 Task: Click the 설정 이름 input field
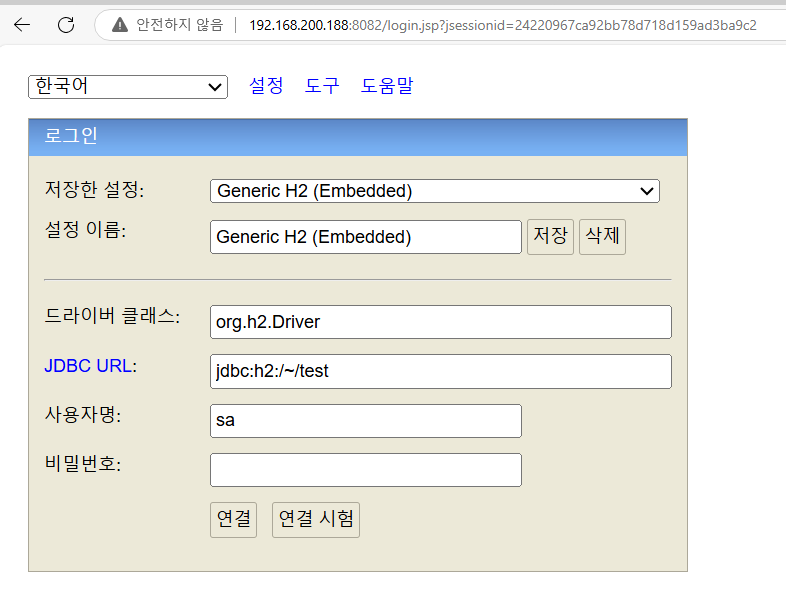(366, 237)
